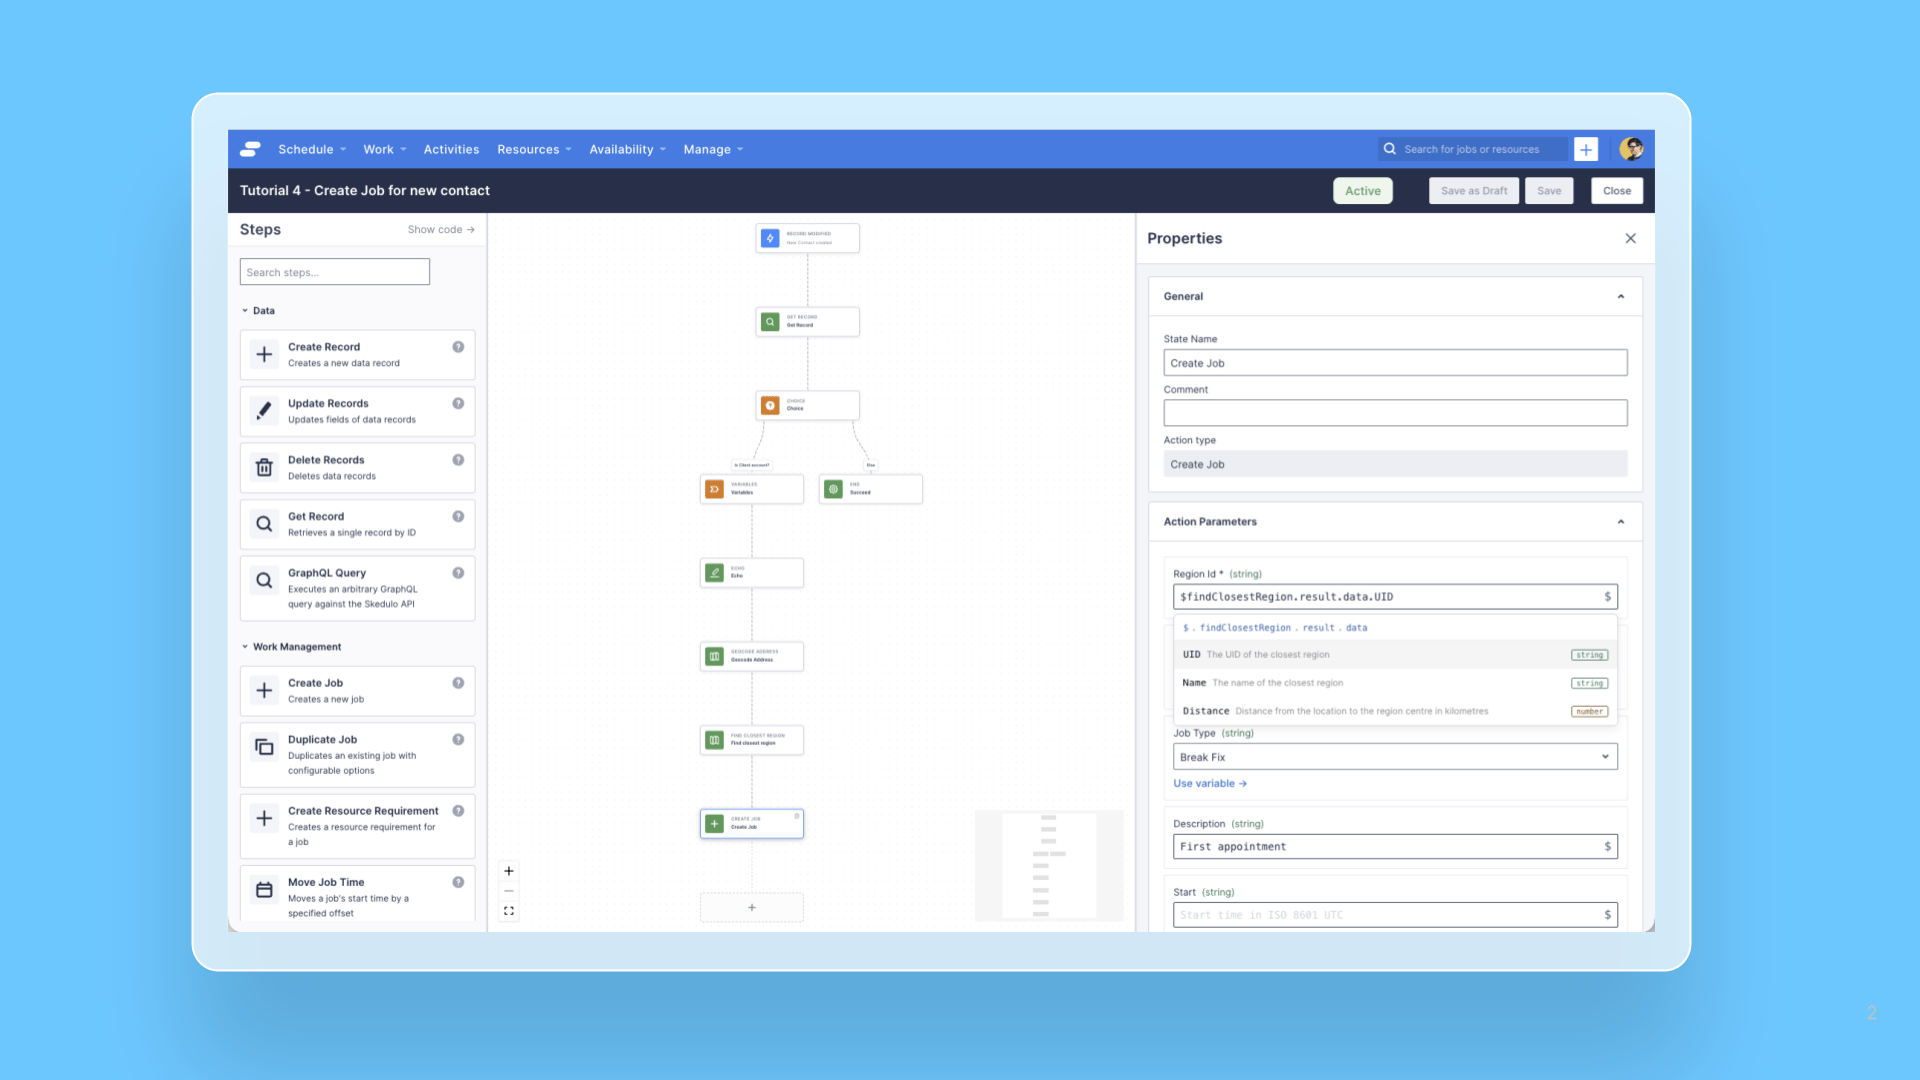The width and height of the screenshot is (1920, 1080).
Task: Open the Availability menu
Action: point(627,150)
